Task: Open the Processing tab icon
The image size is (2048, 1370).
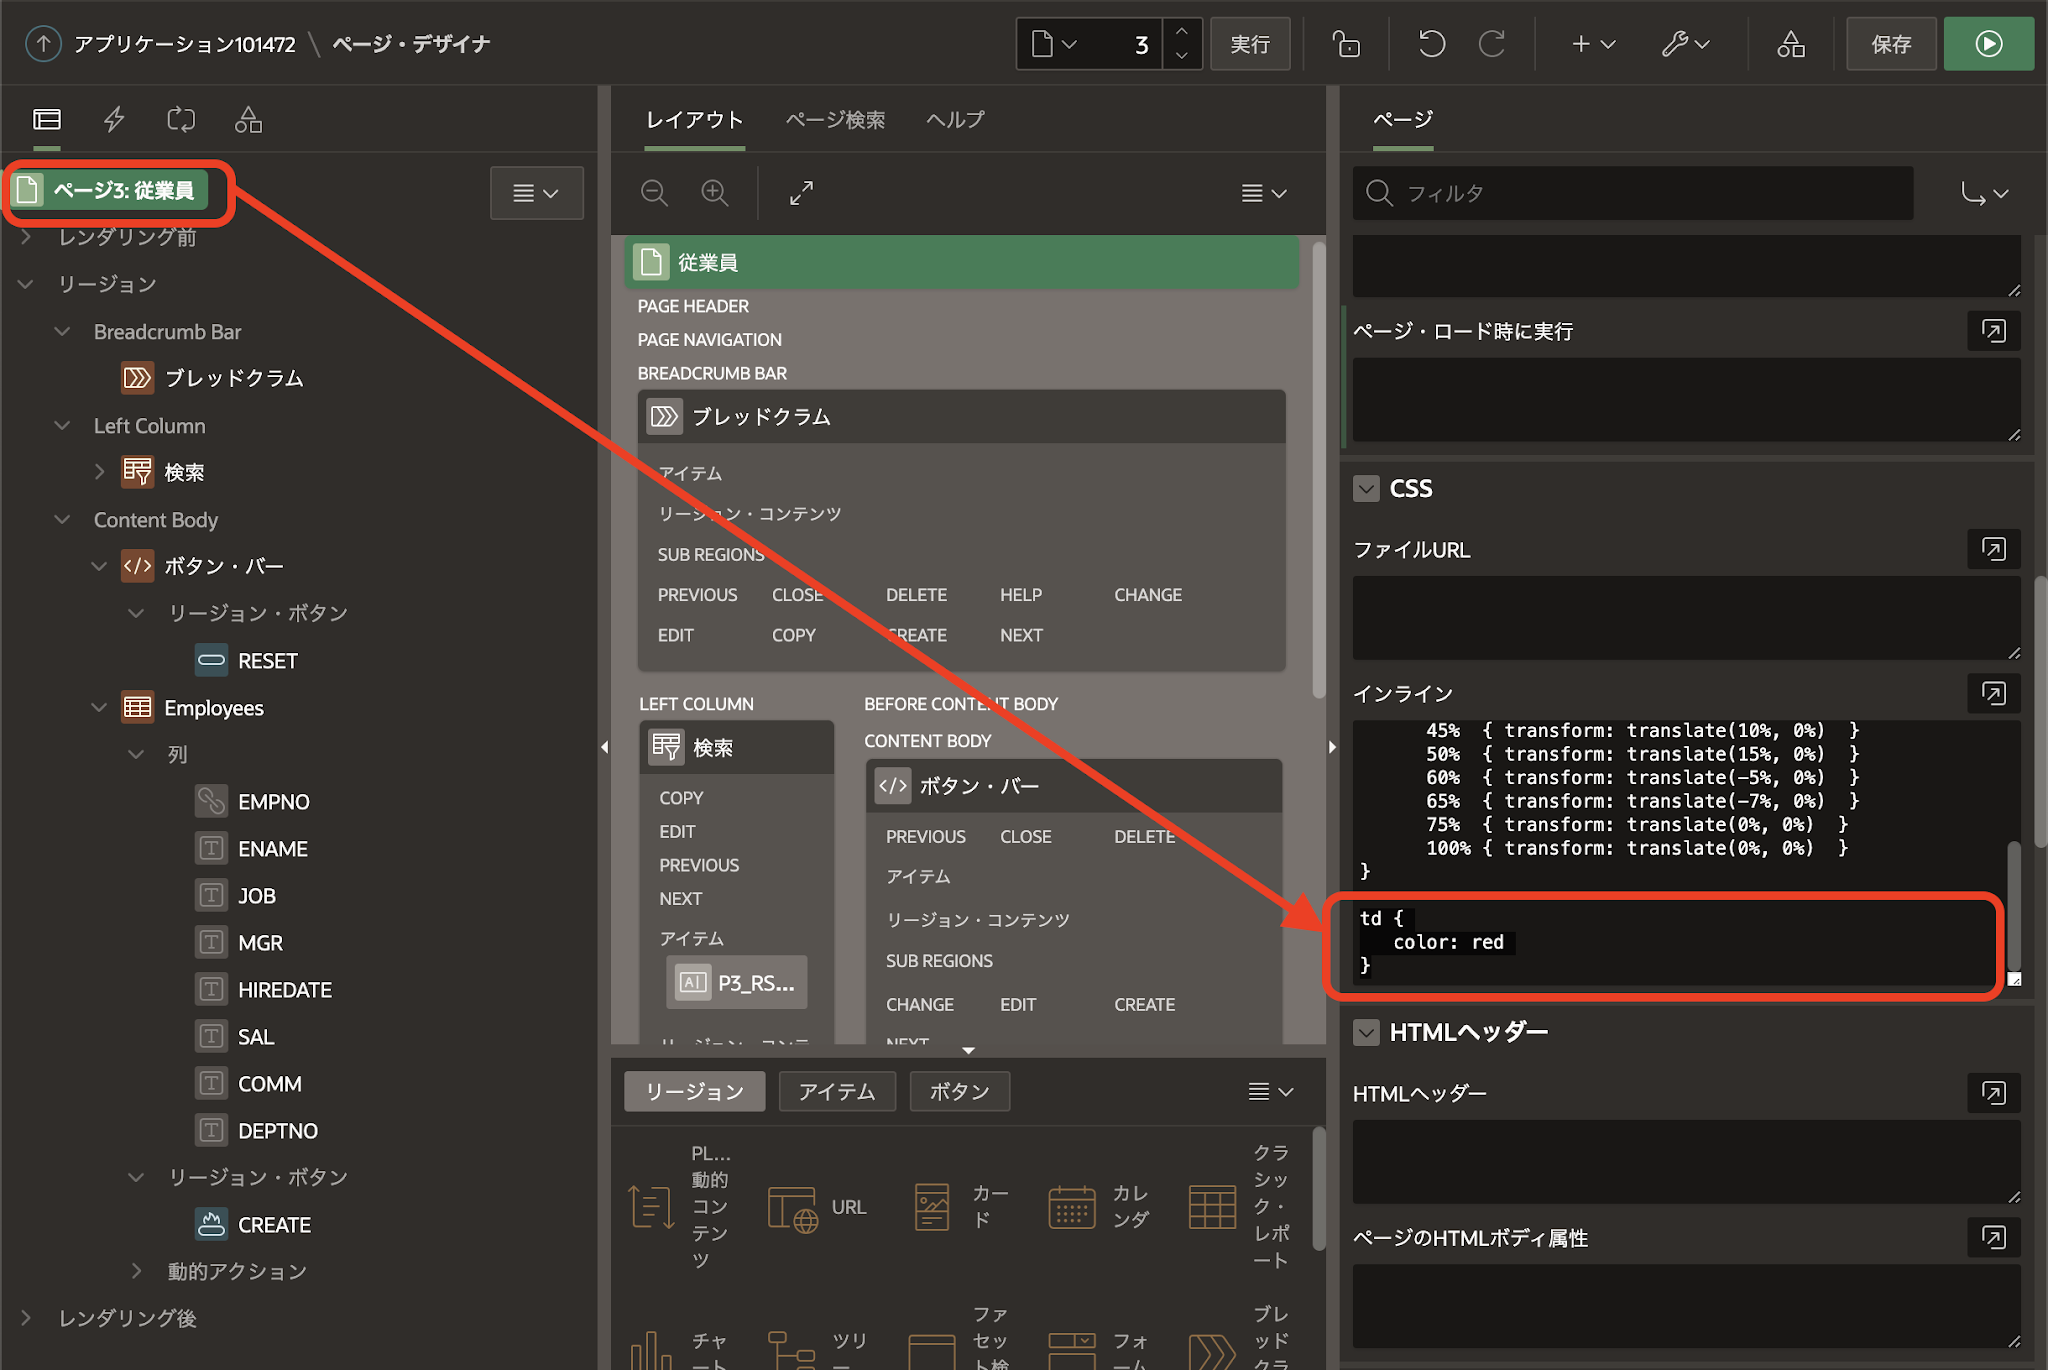Action: (x=181, y=120)
